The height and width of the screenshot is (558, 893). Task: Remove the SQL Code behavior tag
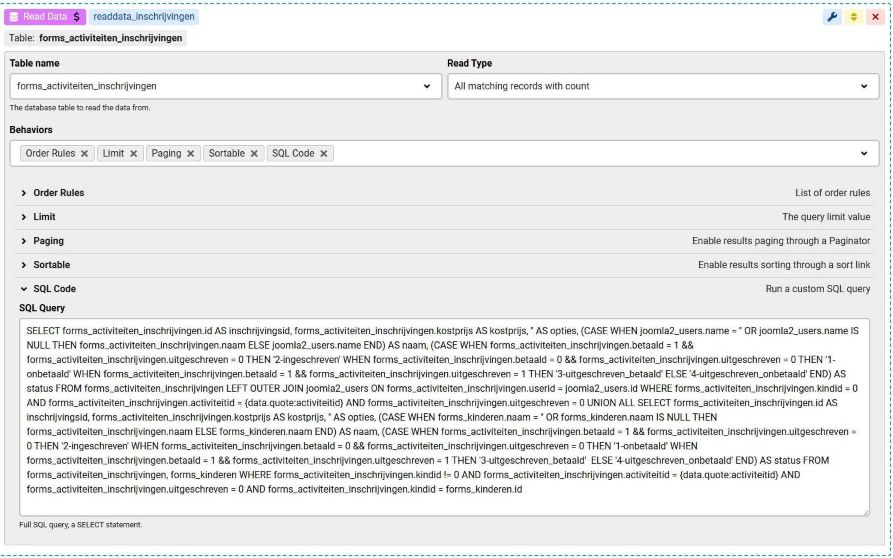pyautogui.click(x=324, y=154)
